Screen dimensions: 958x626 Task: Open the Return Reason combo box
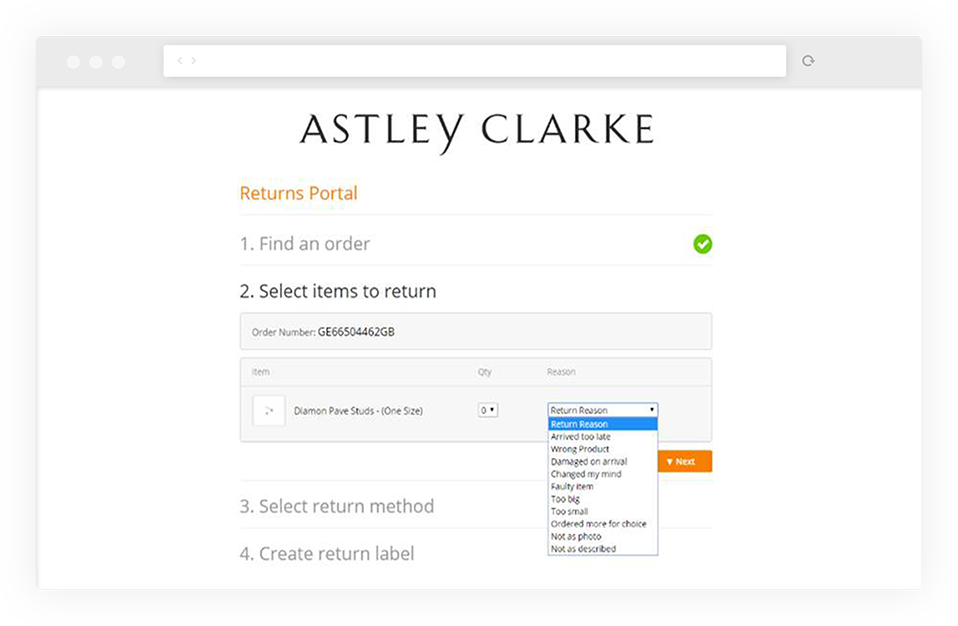[602, 410]
